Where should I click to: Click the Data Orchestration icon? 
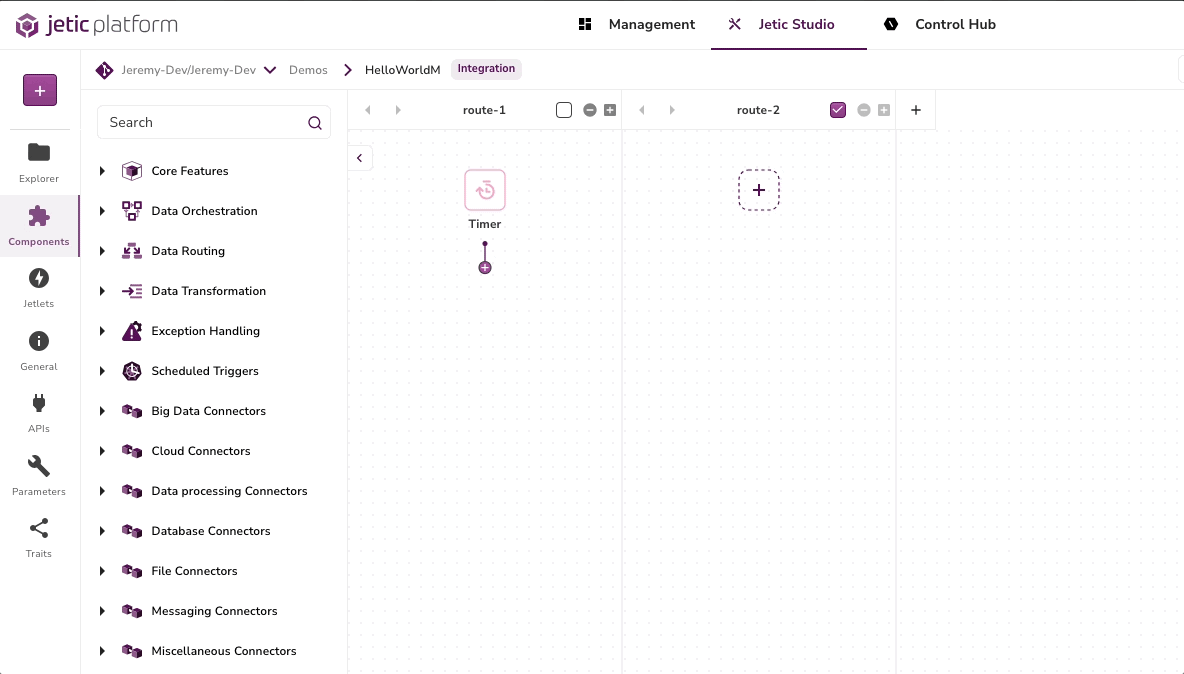pos(132,211)
